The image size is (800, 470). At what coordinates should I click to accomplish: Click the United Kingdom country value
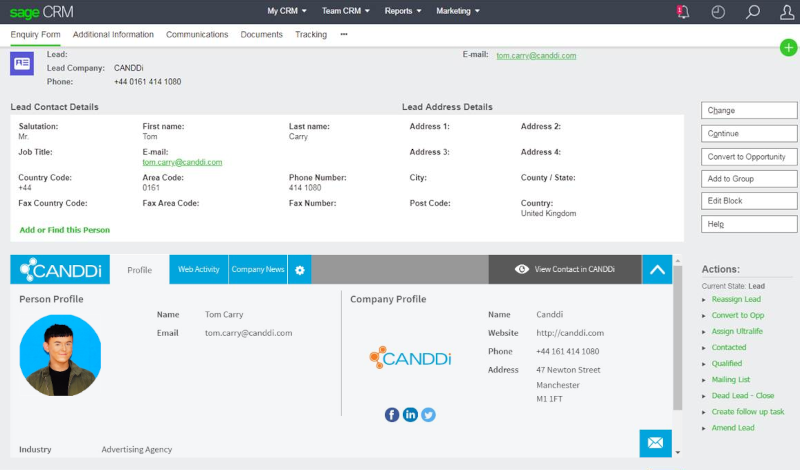[548, 213]
